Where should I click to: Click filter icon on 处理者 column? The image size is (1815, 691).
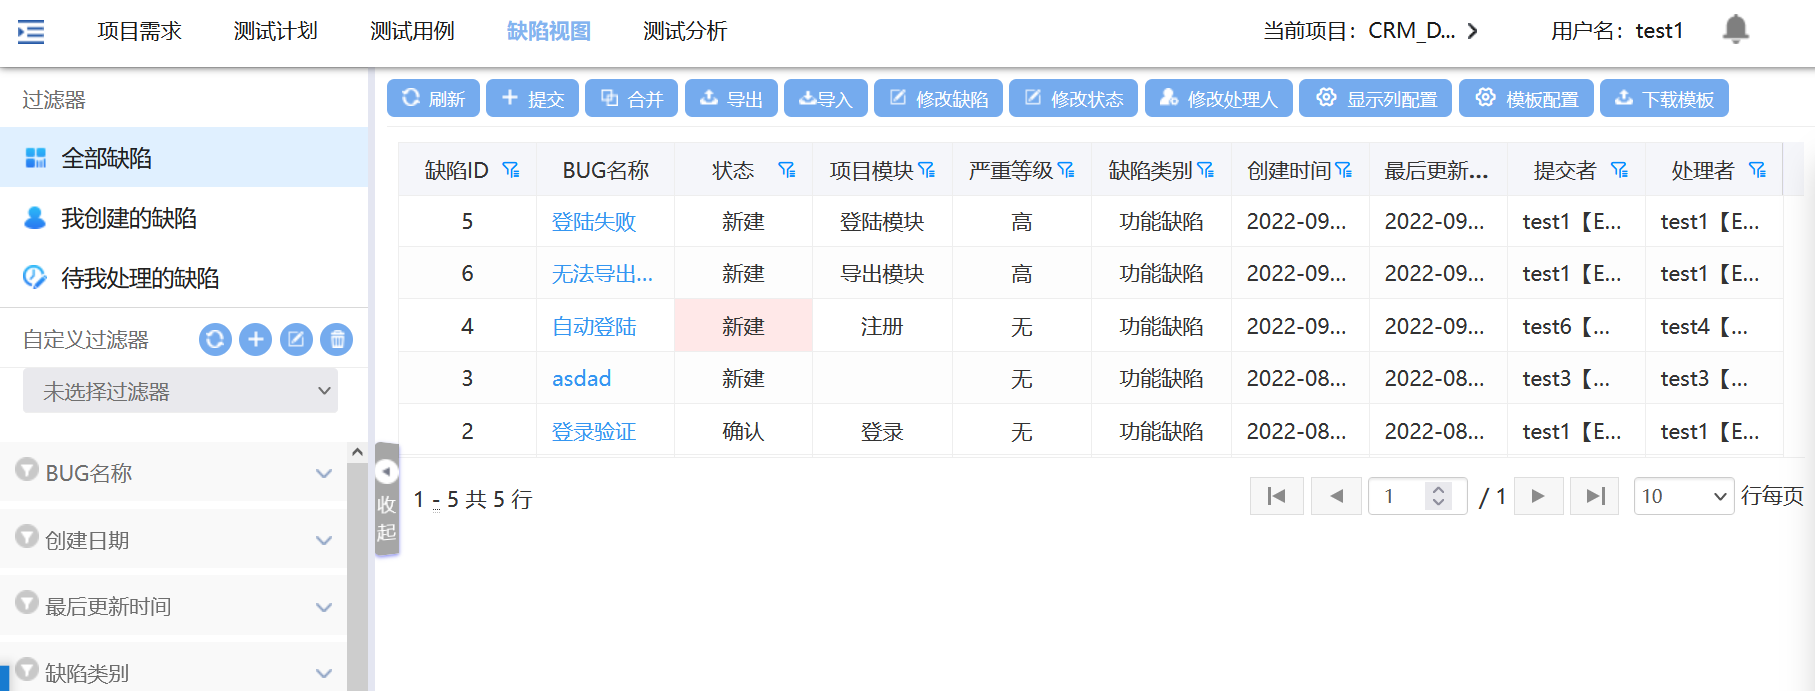click(x=1757, y=171)
